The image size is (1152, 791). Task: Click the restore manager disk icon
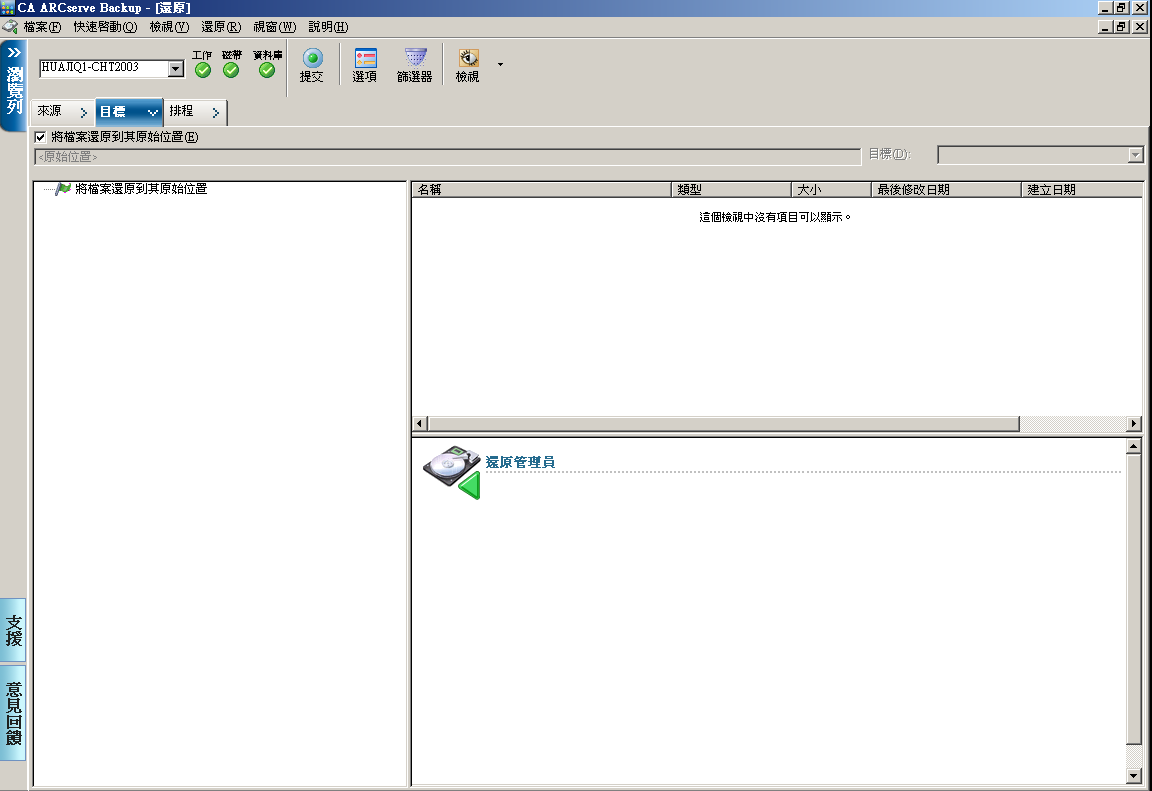[452, 472]
